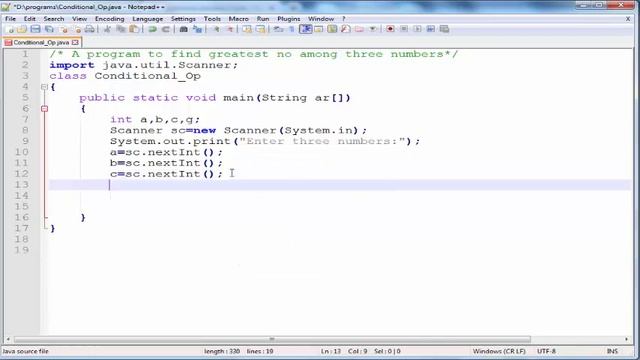
Task: Collapse the class block fold marker on line 4
Action: coord(44,87)
